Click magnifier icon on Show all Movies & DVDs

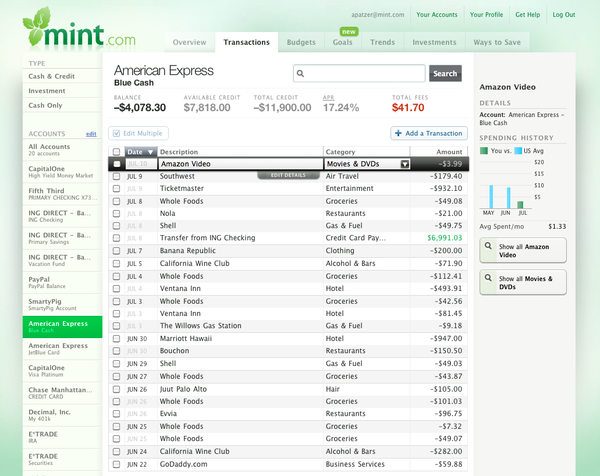(x=488, y=278)
